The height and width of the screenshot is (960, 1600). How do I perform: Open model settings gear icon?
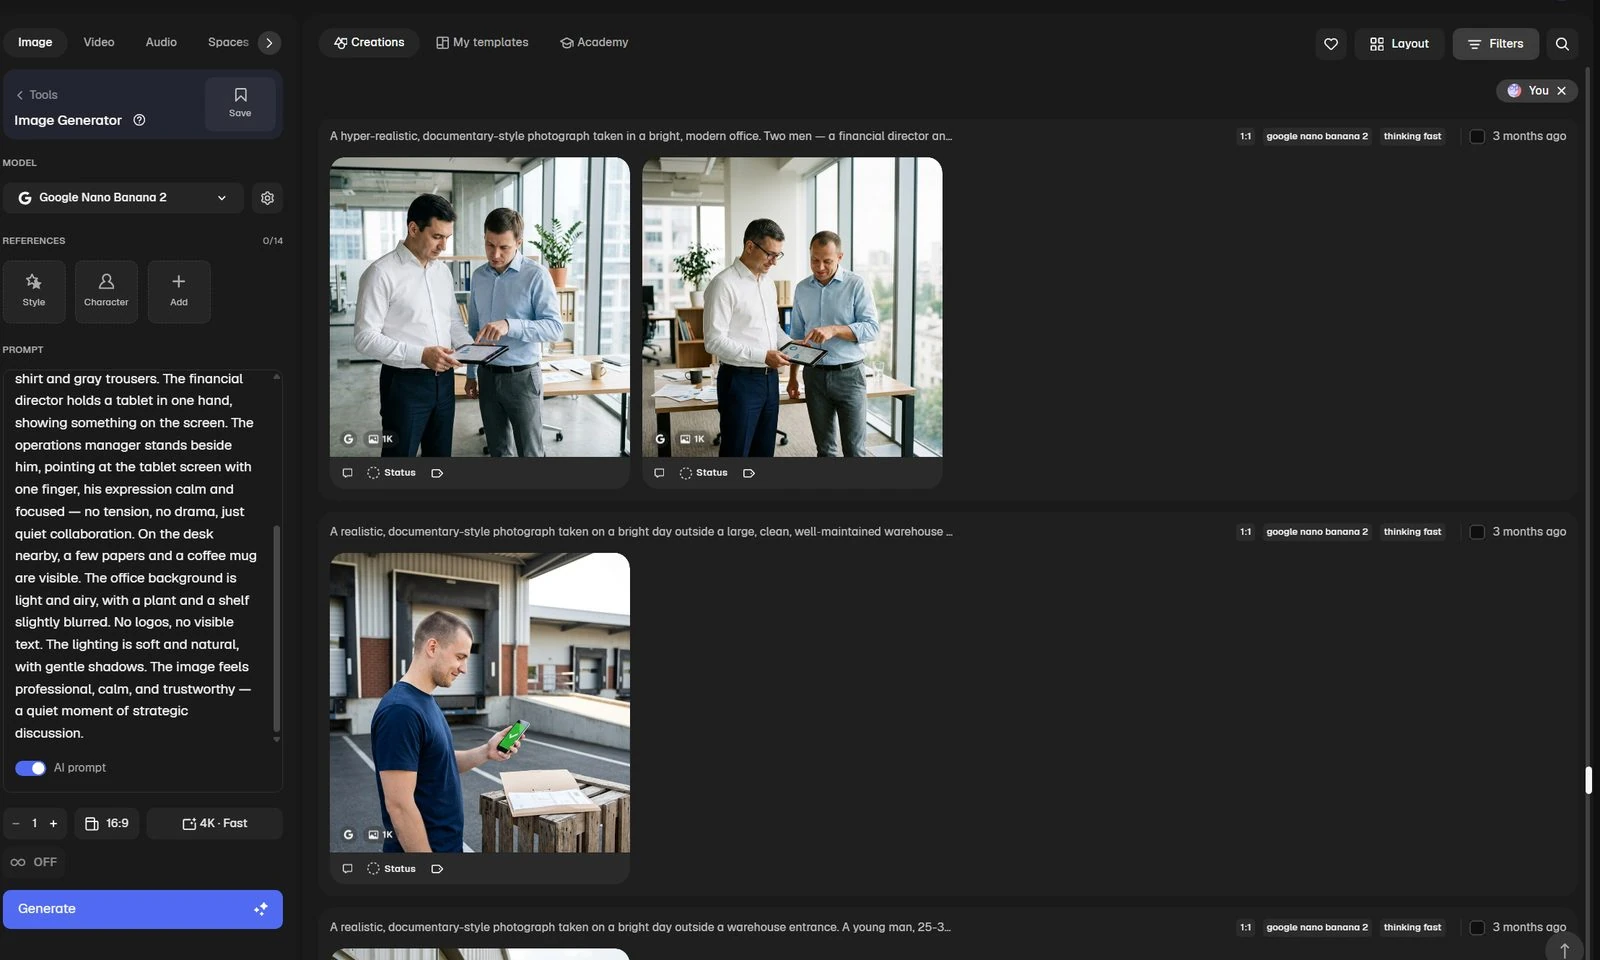[x=267, y=198]
